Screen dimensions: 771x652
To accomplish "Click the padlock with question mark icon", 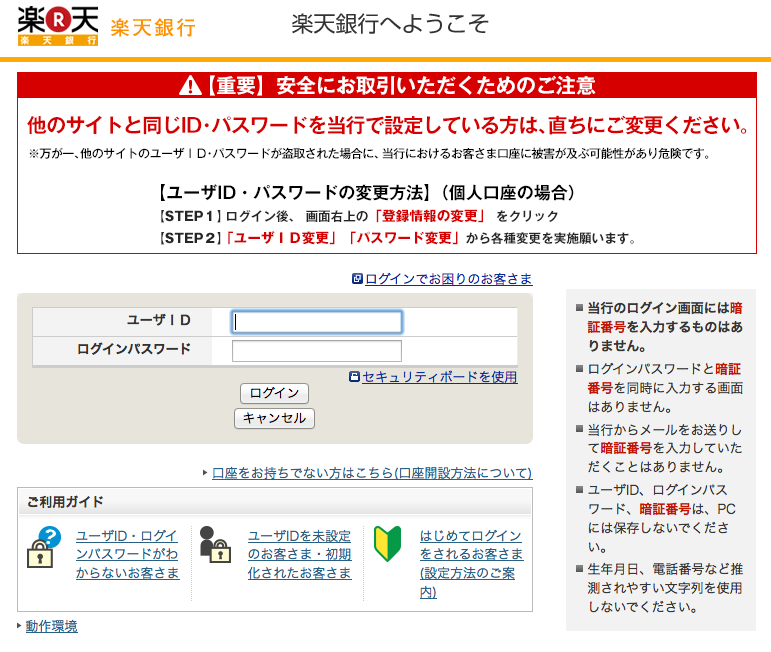I will point(44,547).
